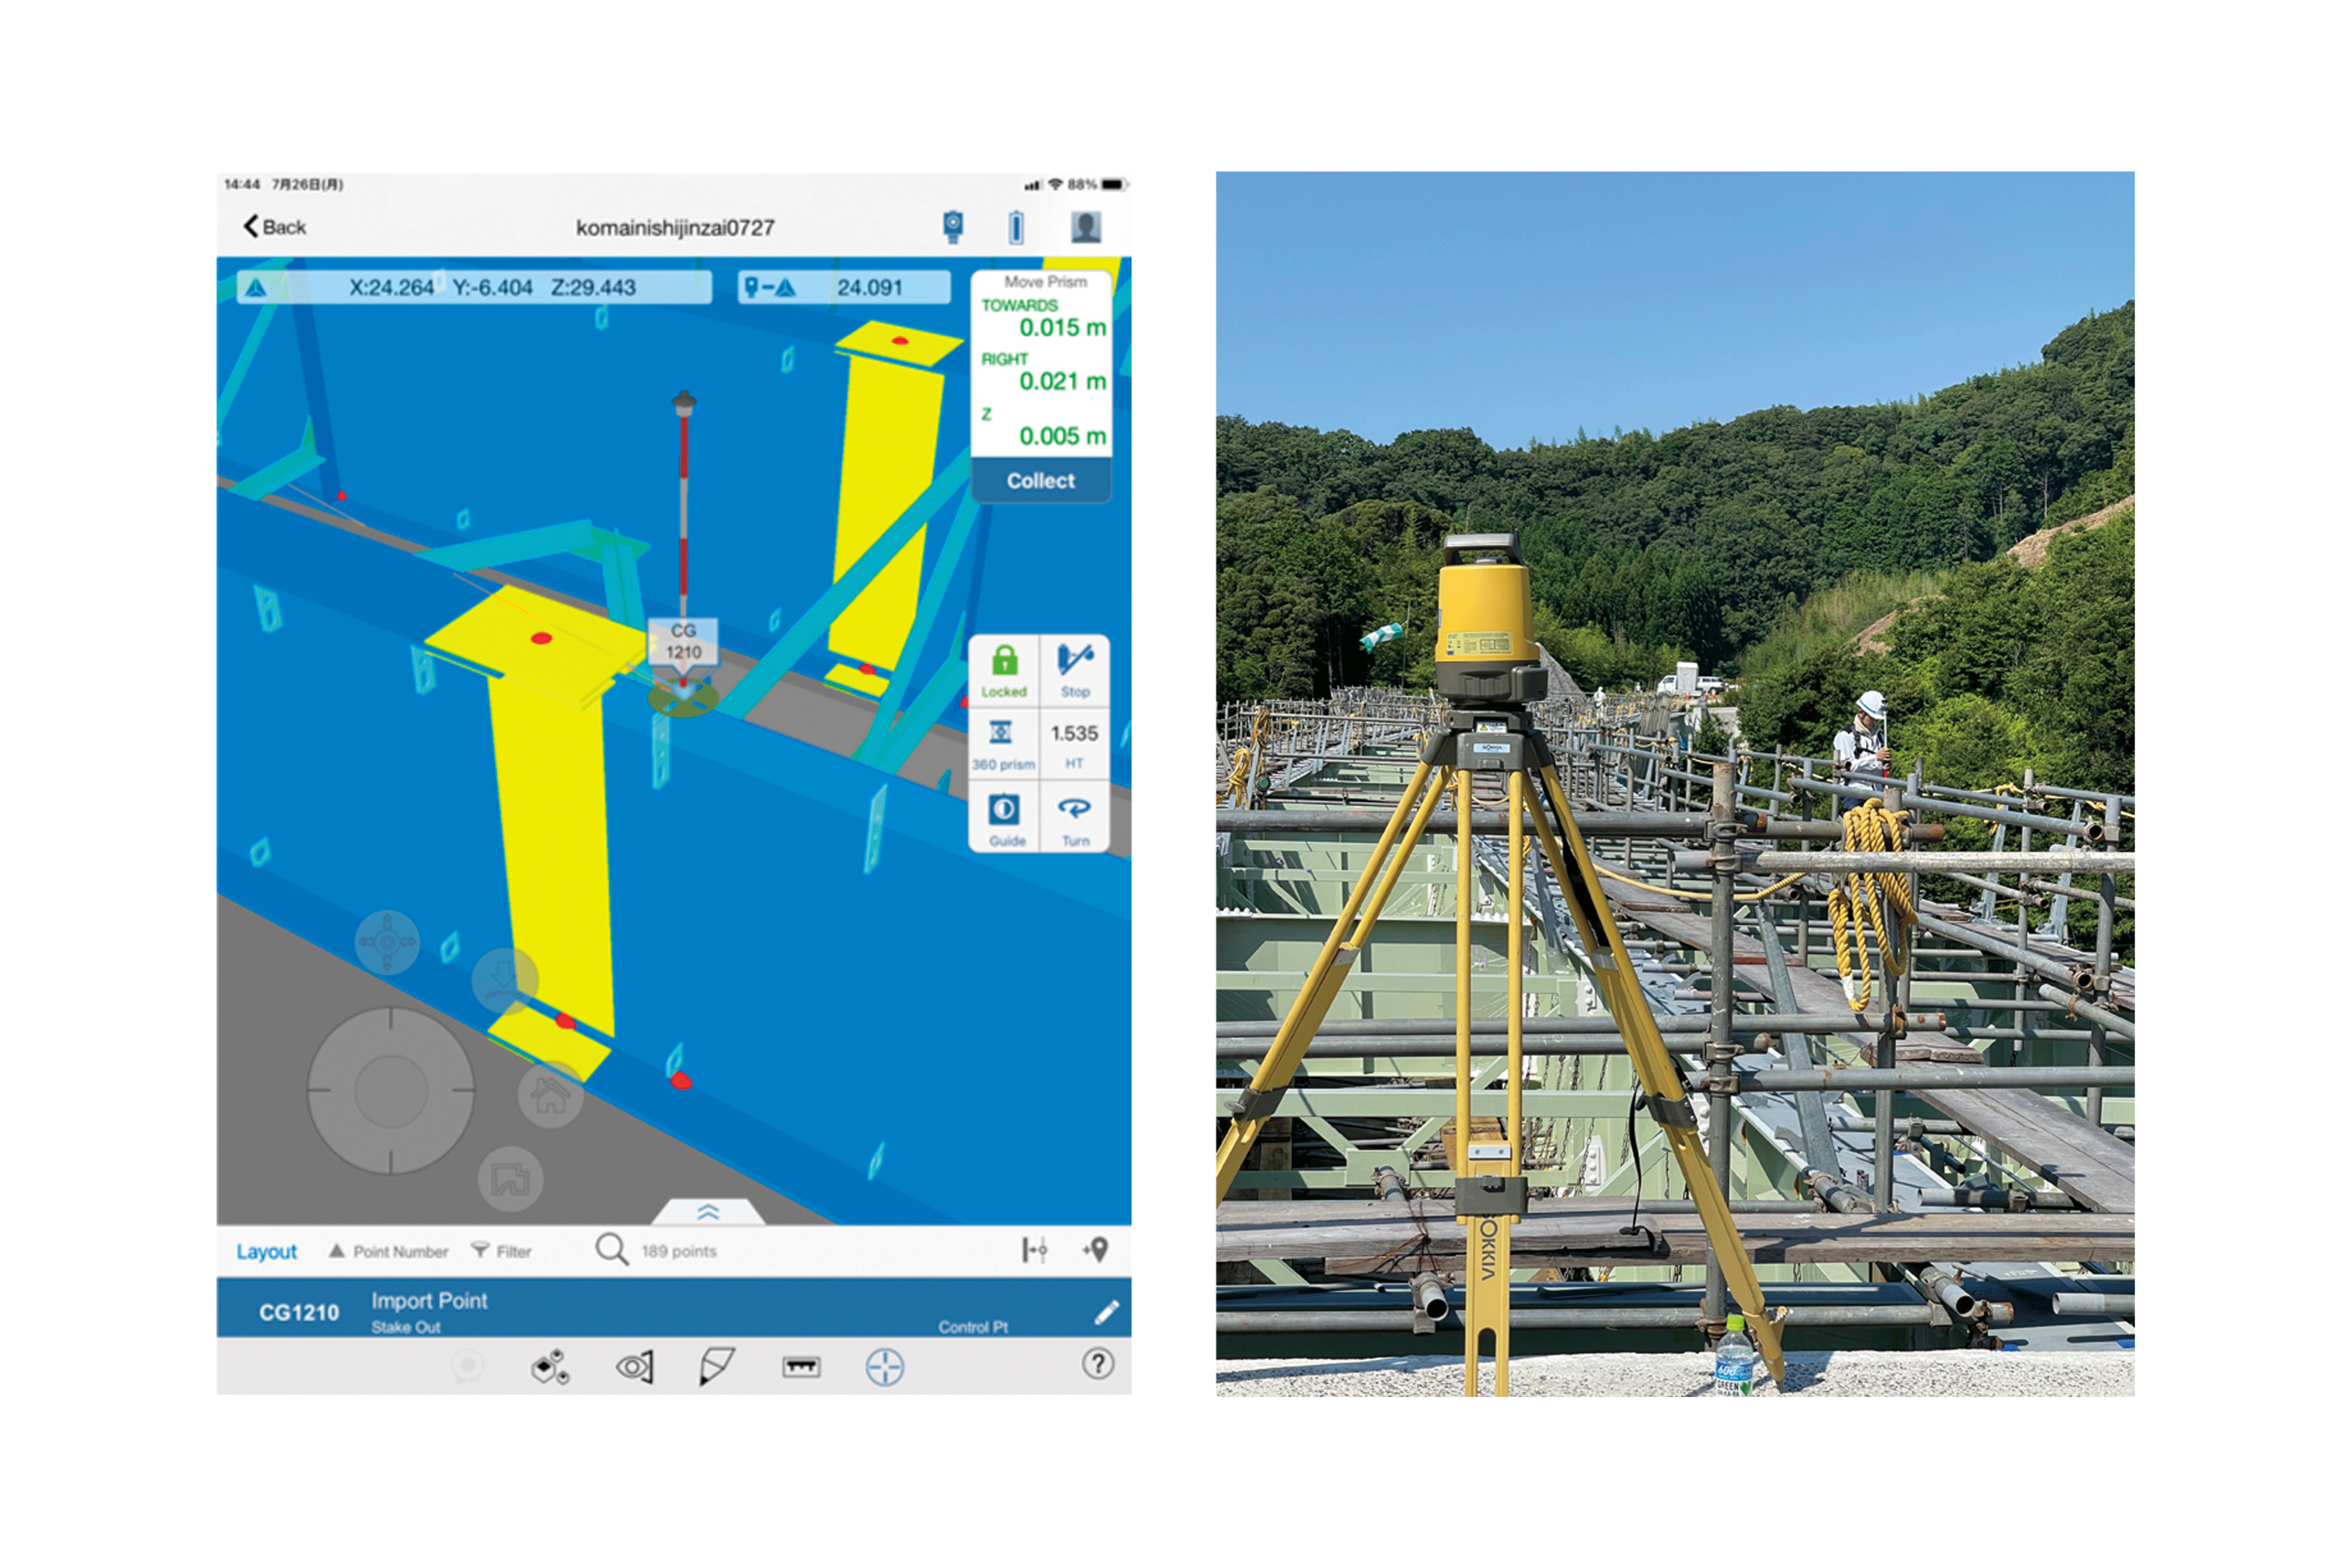The height and width of the screenshot is (1568, 2351).
Task: Open the 360 prism type selector
Action: coord(1003,744)
